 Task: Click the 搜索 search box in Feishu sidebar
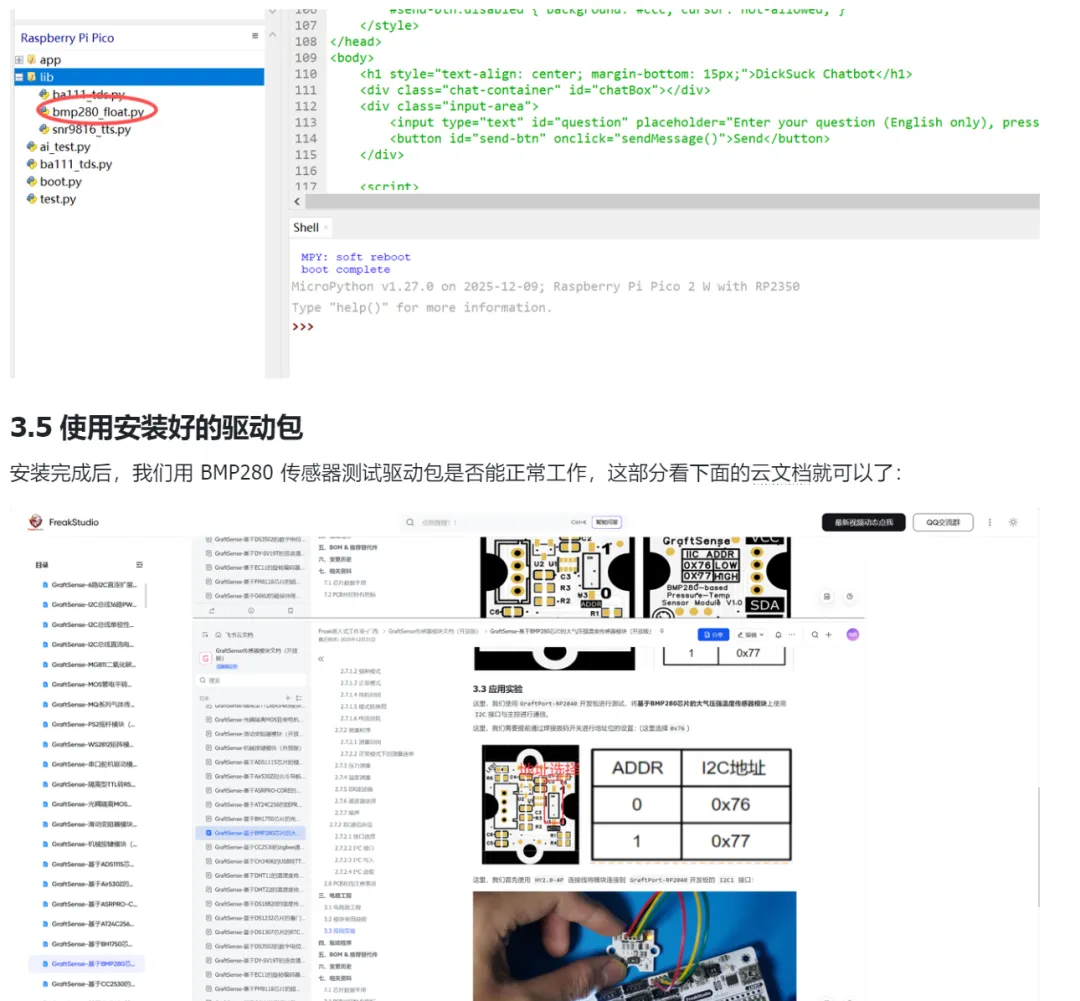[x=253, y=680]
